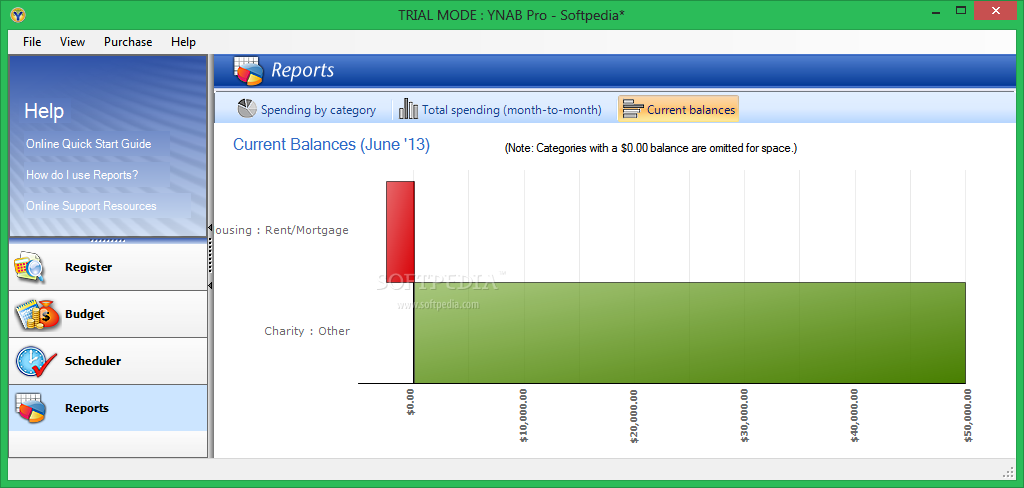Open the Scheduler section

[108, 361]
